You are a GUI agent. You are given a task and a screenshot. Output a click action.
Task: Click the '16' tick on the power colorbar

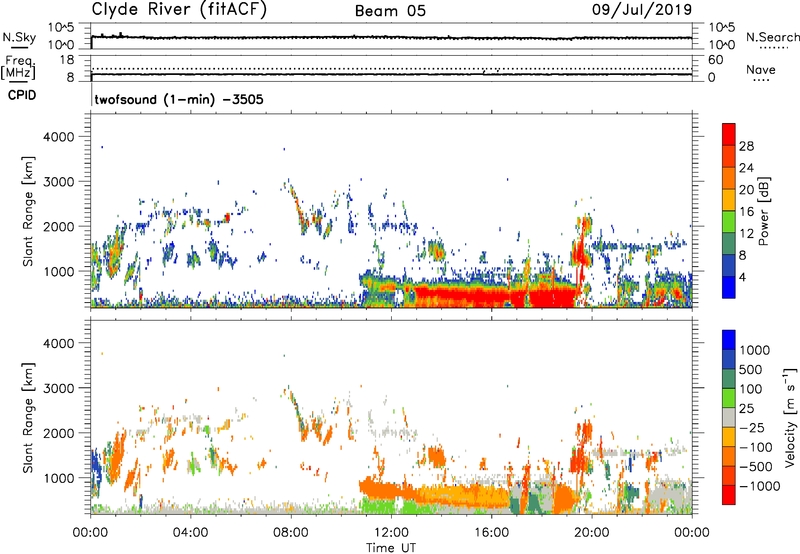pos(746,212)
